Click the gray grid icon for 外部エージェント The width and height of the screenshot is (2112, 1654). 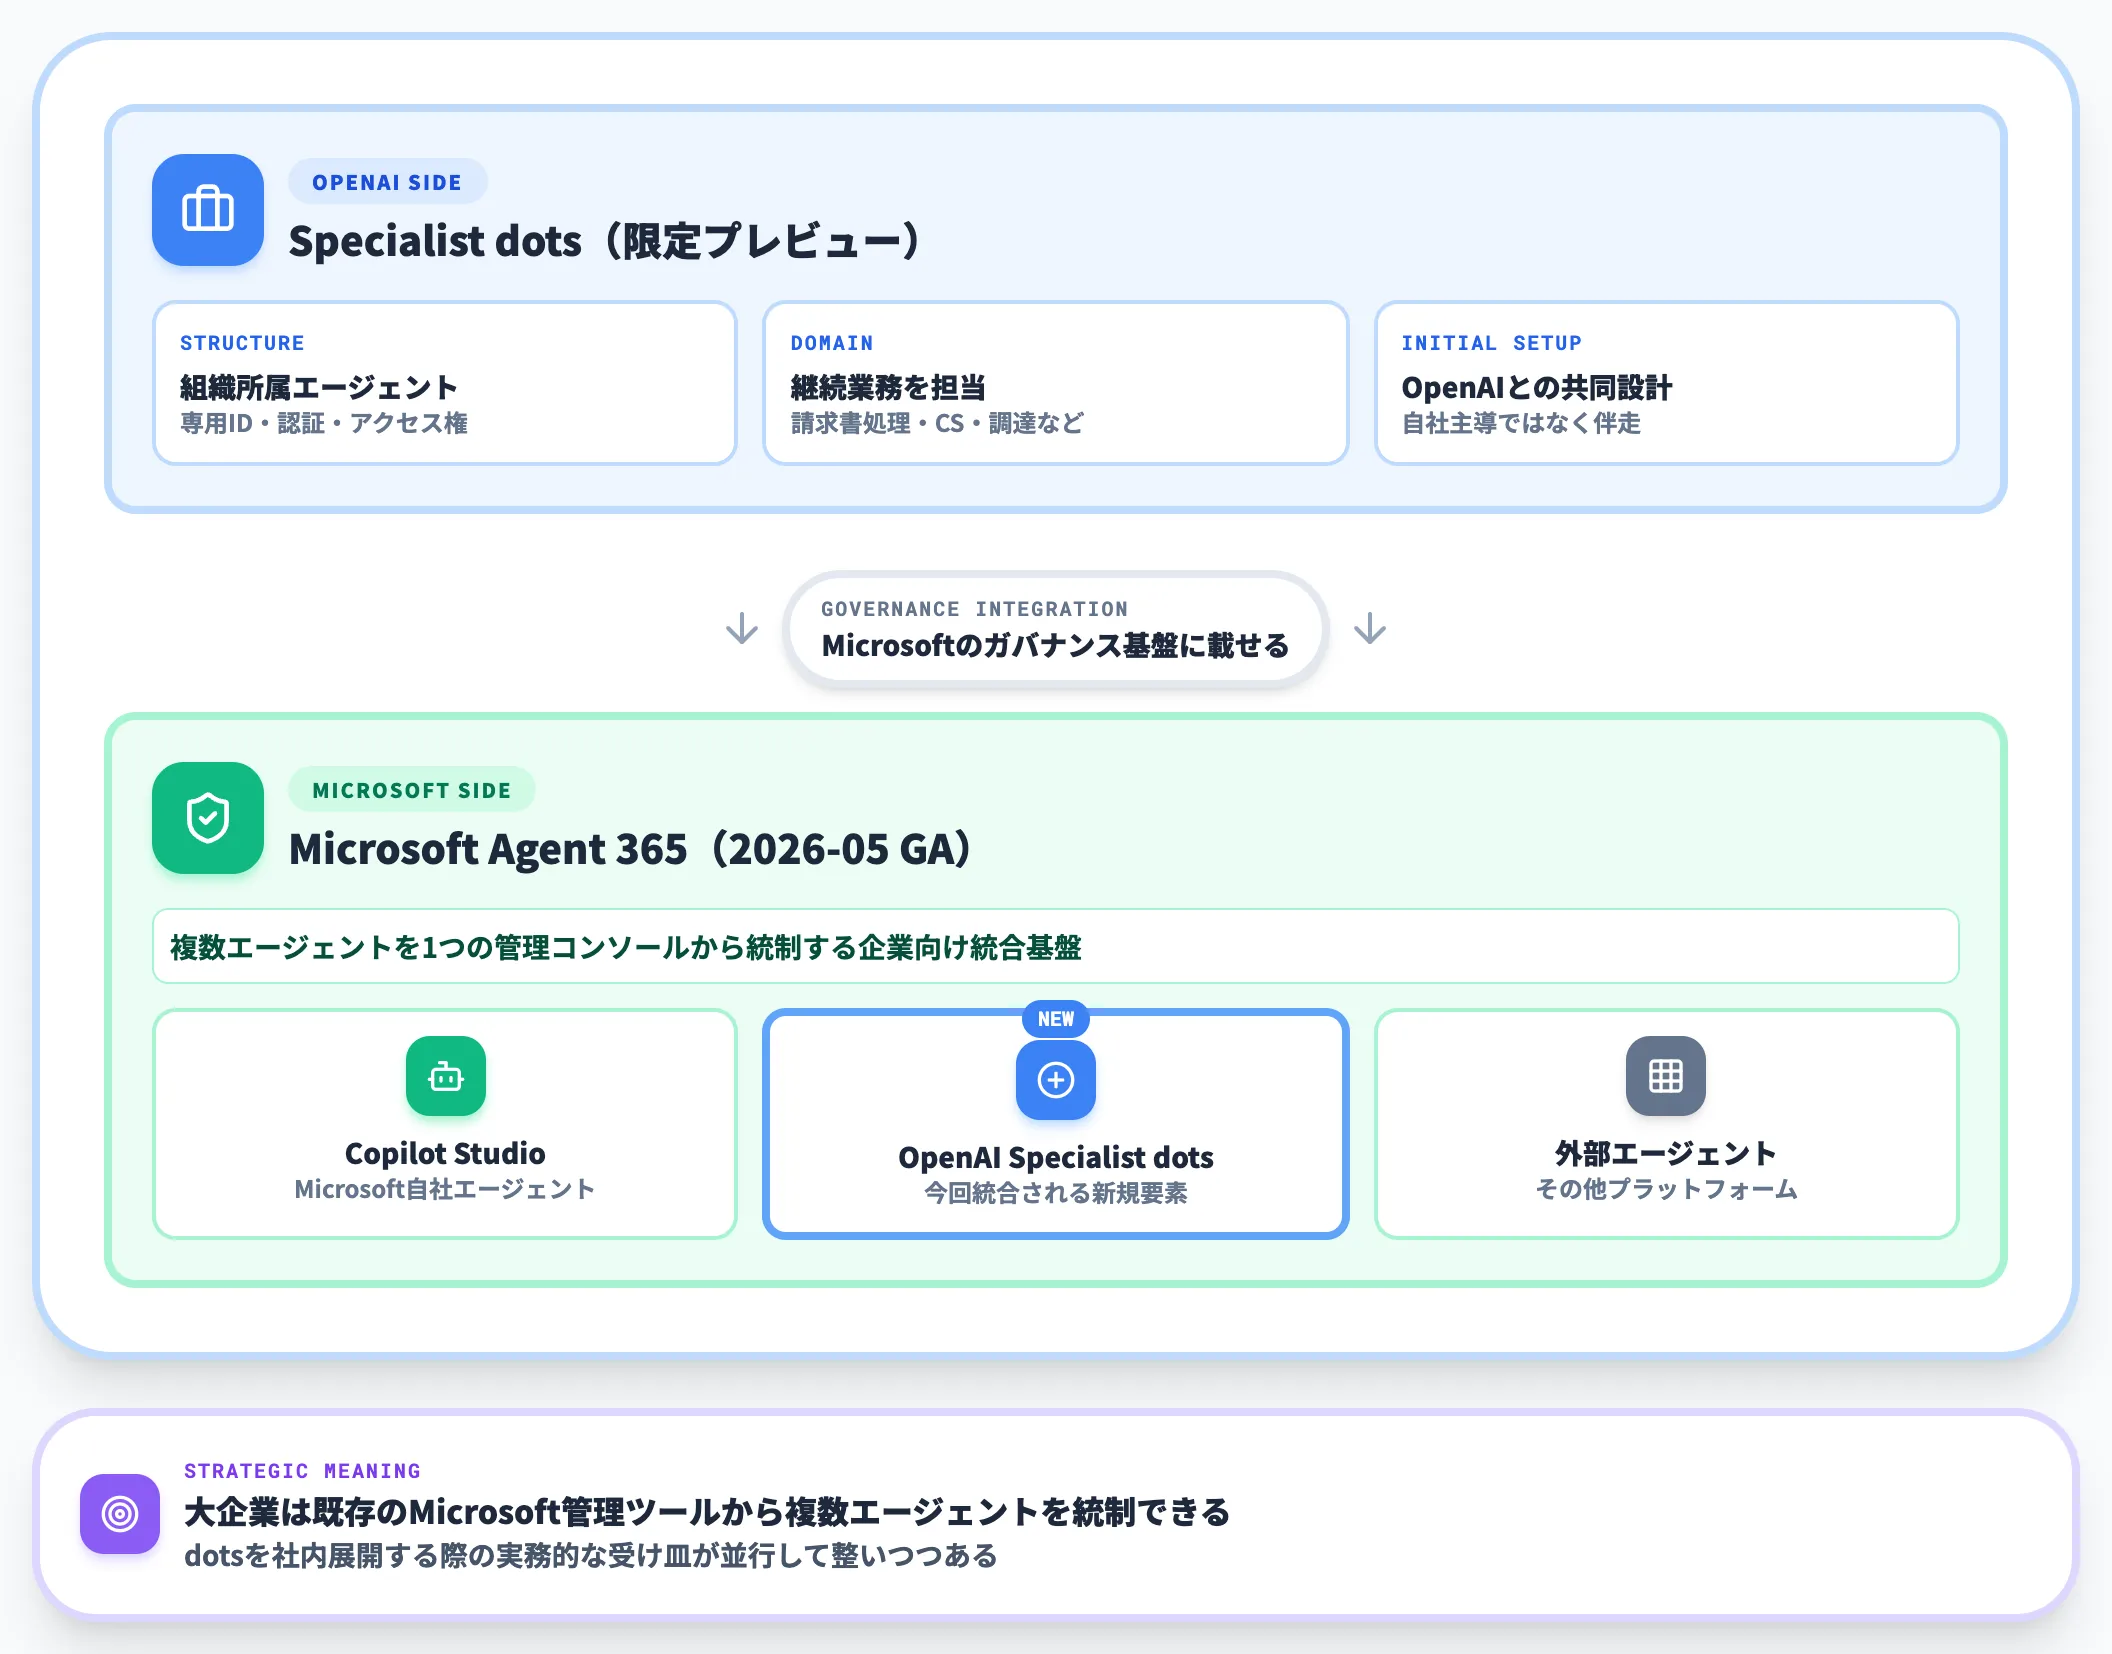tap(1666, 1076)
